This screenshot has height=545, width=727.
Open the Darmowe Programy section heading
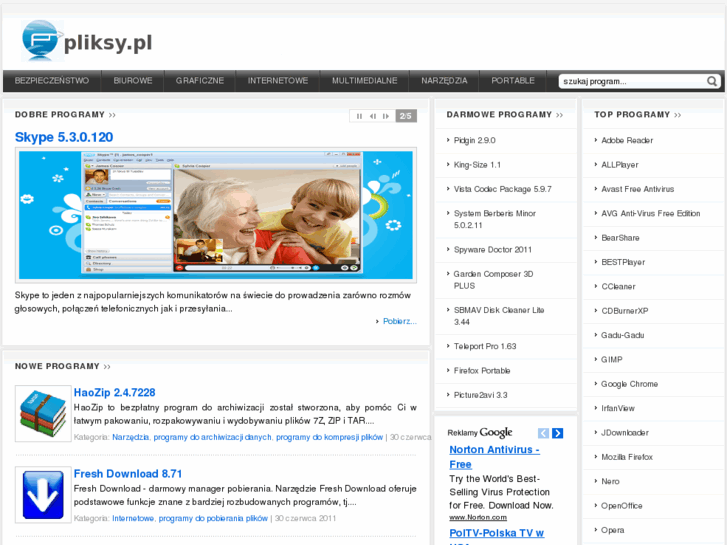[504, 115]
